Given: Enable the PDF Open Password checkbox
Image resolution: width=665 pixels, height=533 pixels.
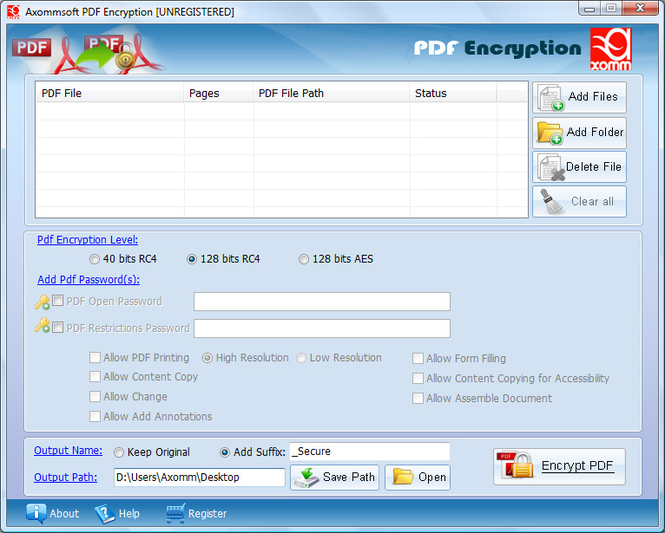Looking at the screenshot, I should point(58,301).
